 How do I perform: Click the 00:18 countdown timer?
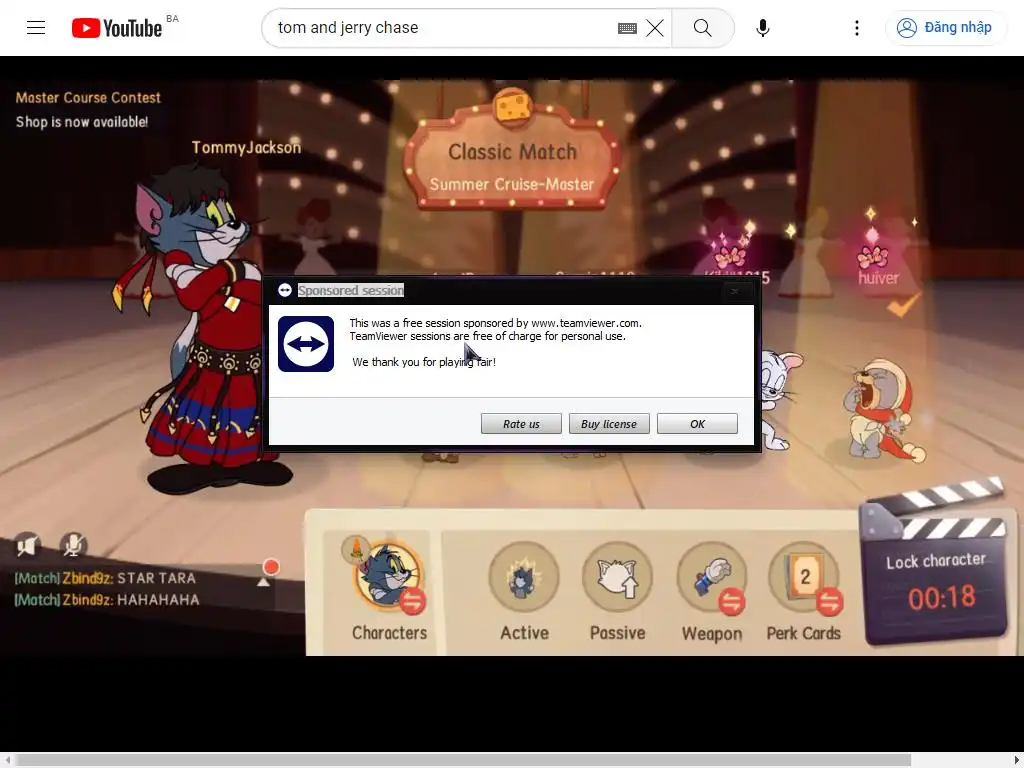point(941,597)
